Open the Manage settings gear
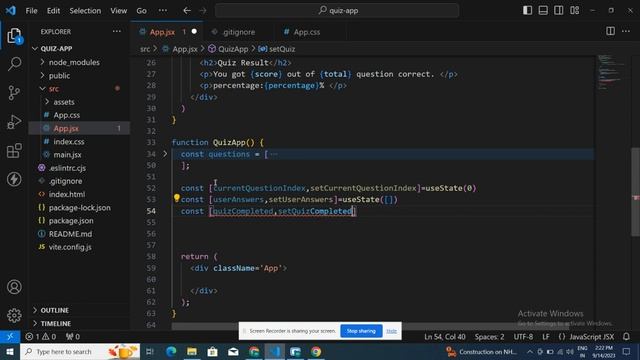The height and width of the screenshot is (360, 640). pos(14,315)
